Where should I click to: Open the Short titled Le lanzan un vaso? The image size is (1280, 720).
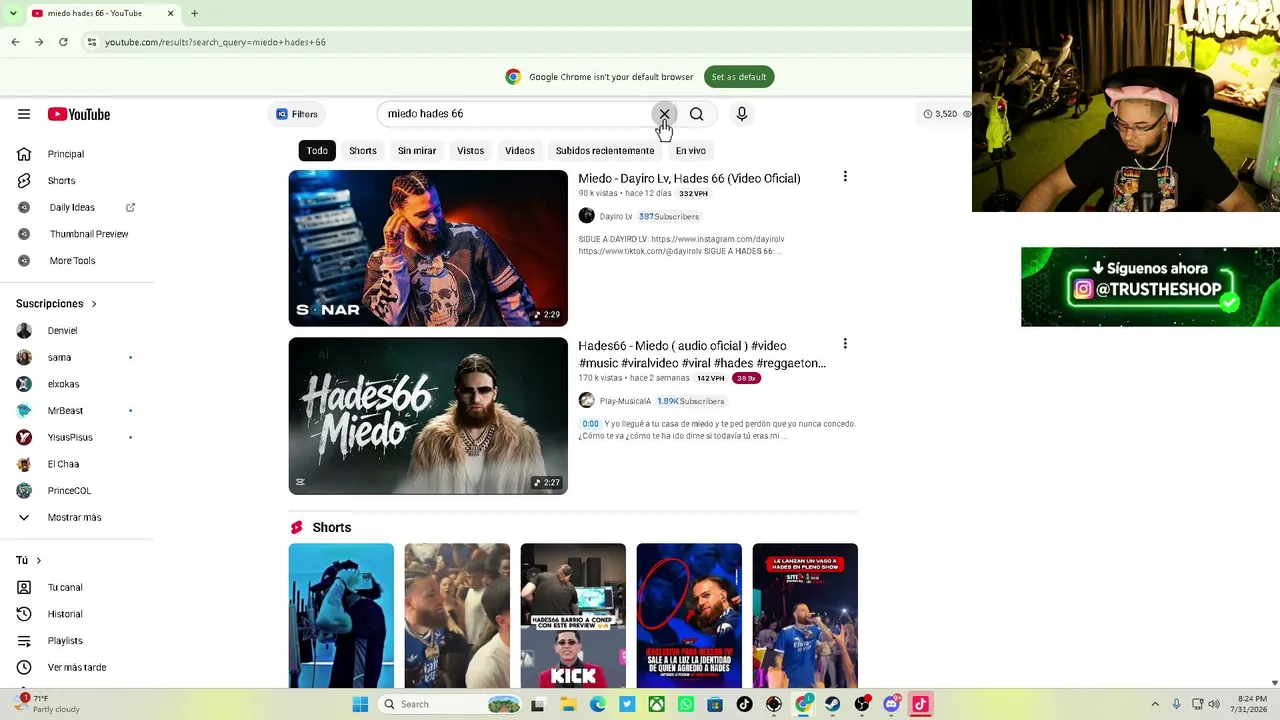coord(805,616)
